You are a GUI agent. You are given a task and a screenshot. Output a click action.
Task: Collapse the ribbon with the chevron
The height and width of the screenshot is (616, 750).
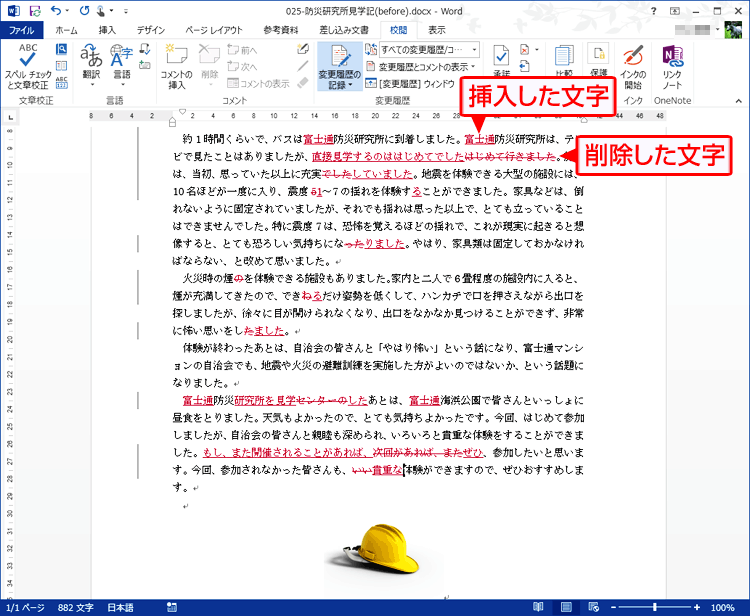point(739,101)
